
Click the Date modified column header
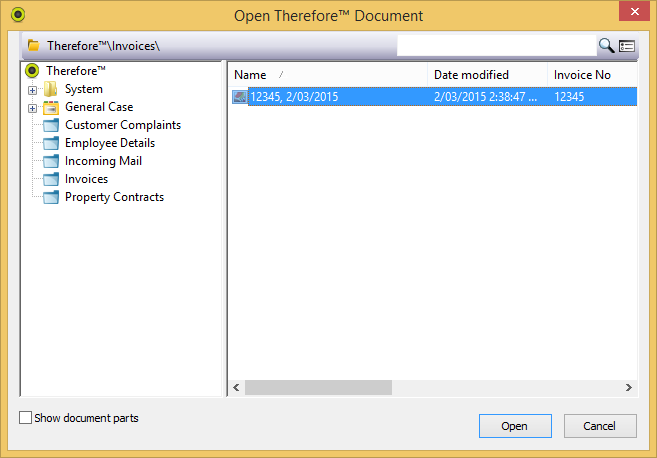point(471,75)
